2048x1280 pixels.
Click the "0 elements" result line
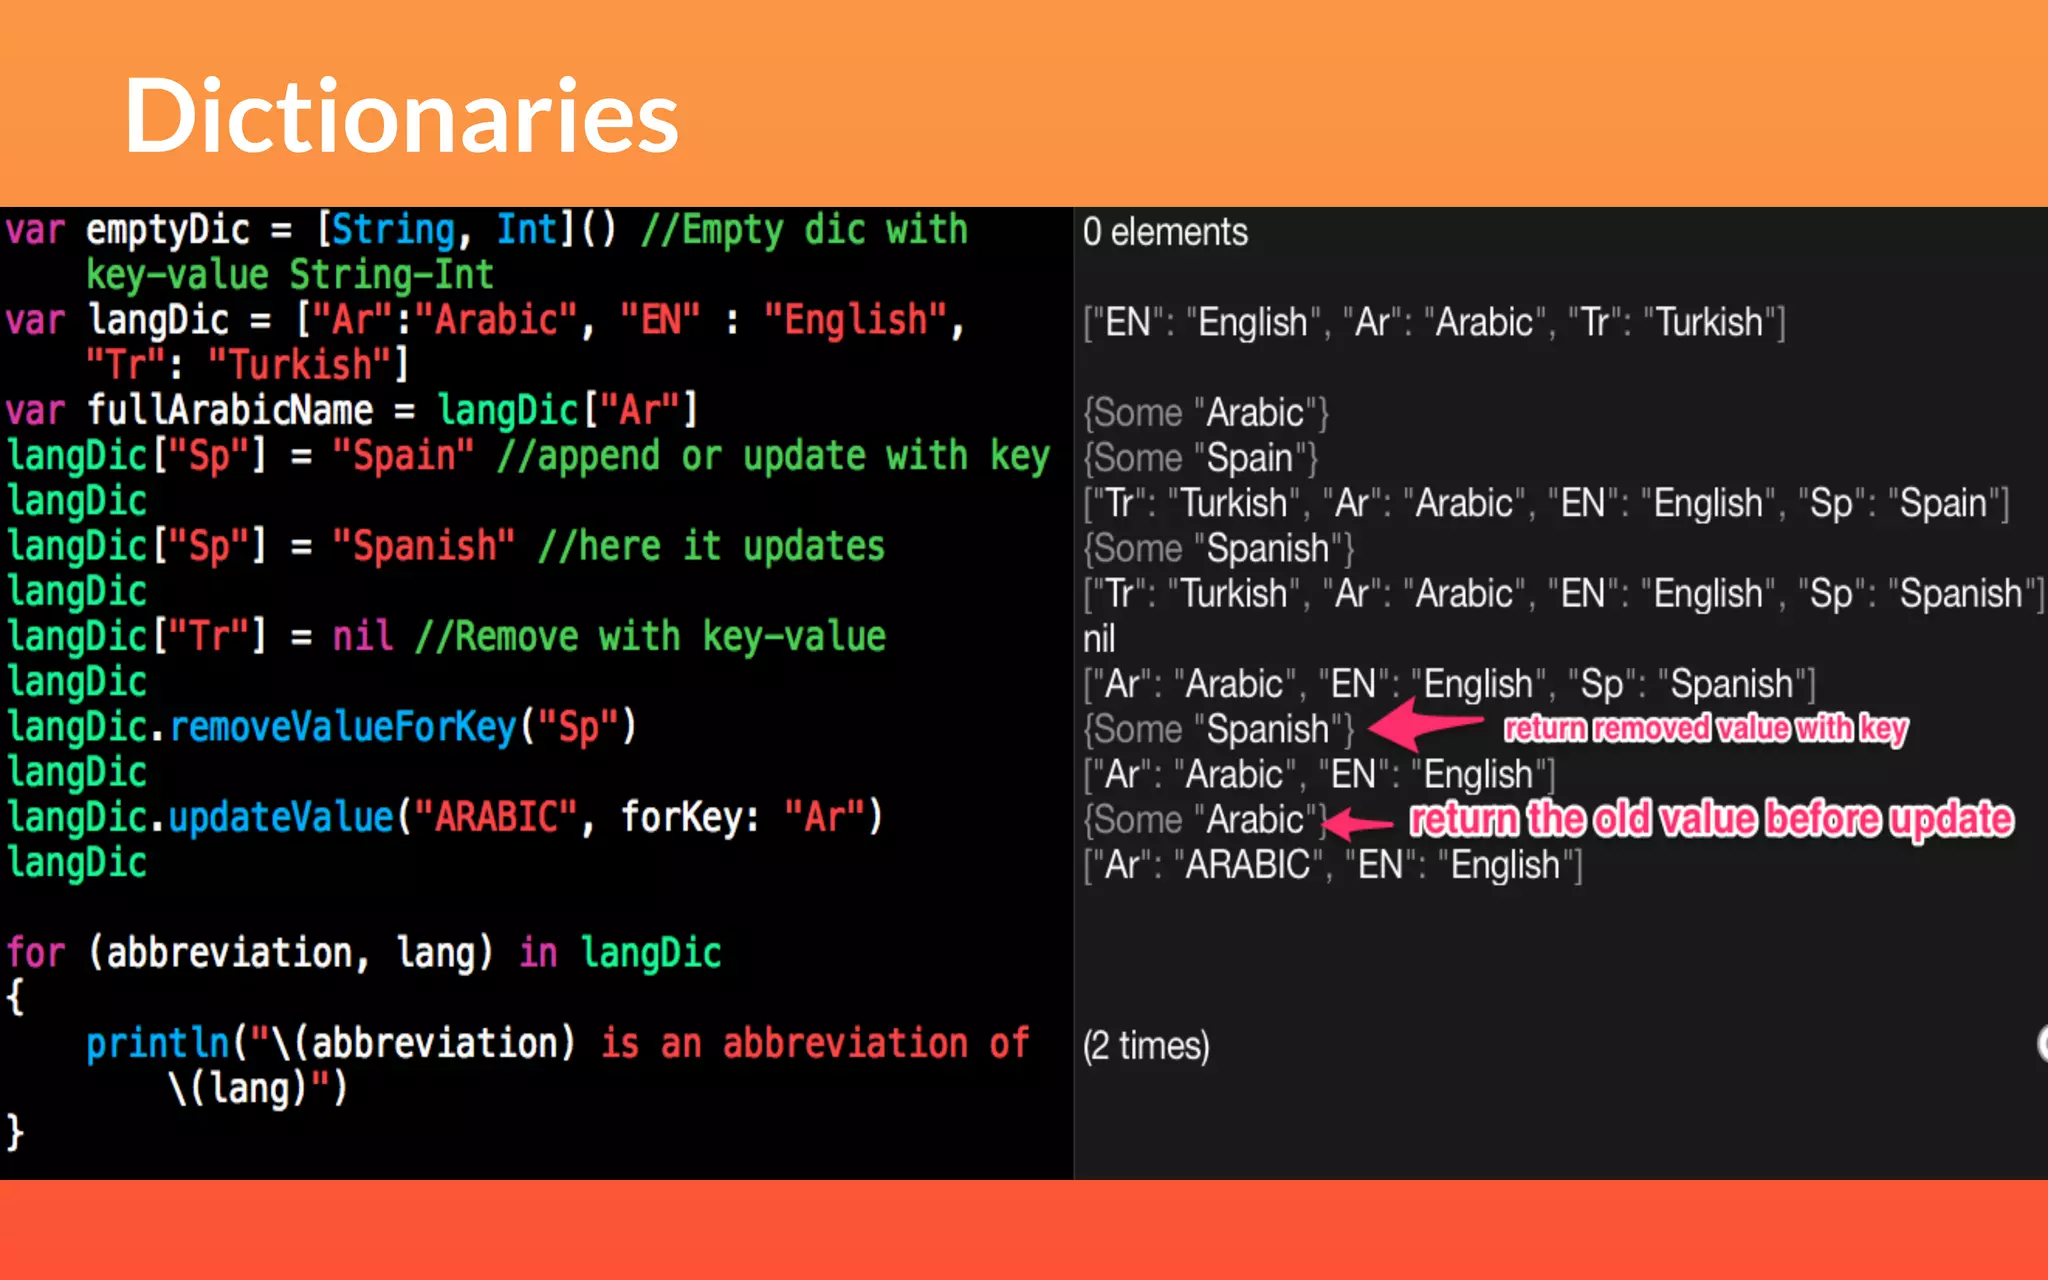click(1165, 232)
